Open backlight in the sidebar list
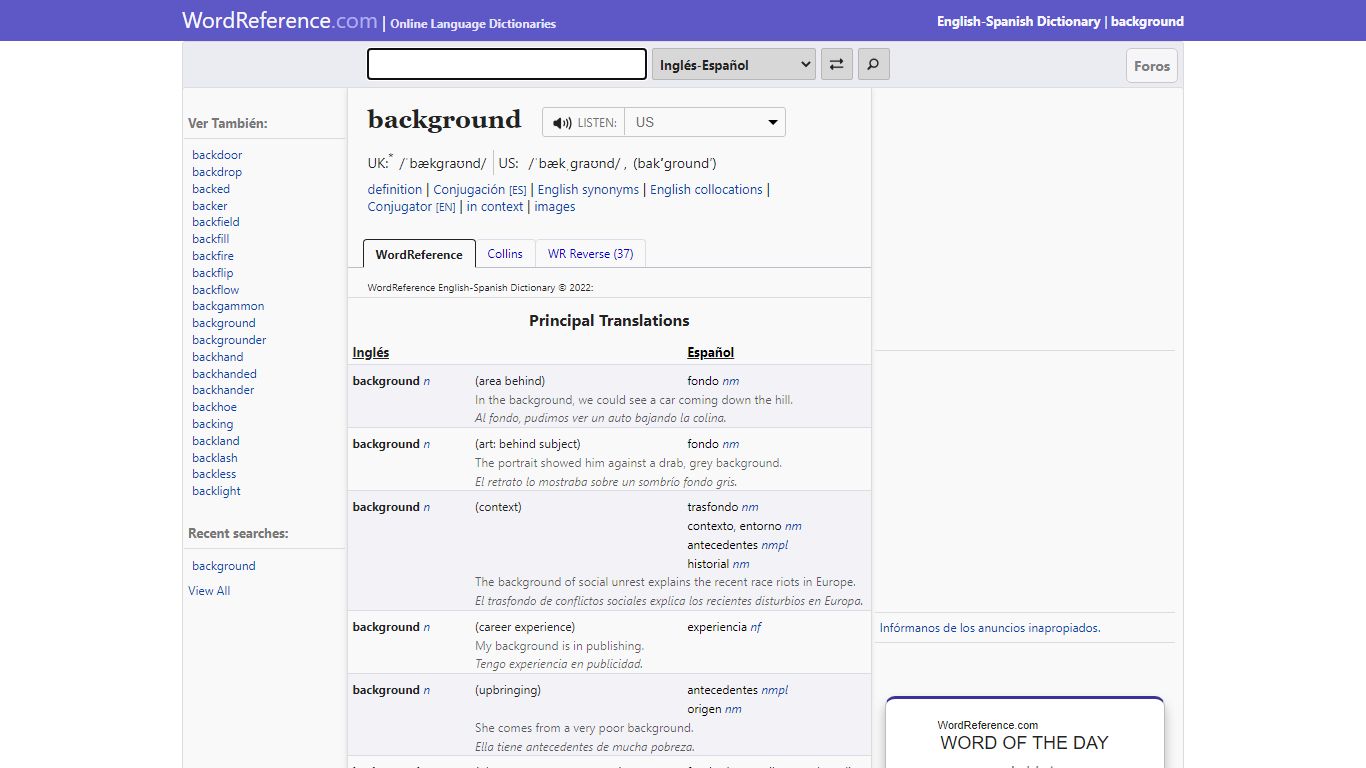The height and width of the screenshot is (768, 1366). click(x=217, y=491)
